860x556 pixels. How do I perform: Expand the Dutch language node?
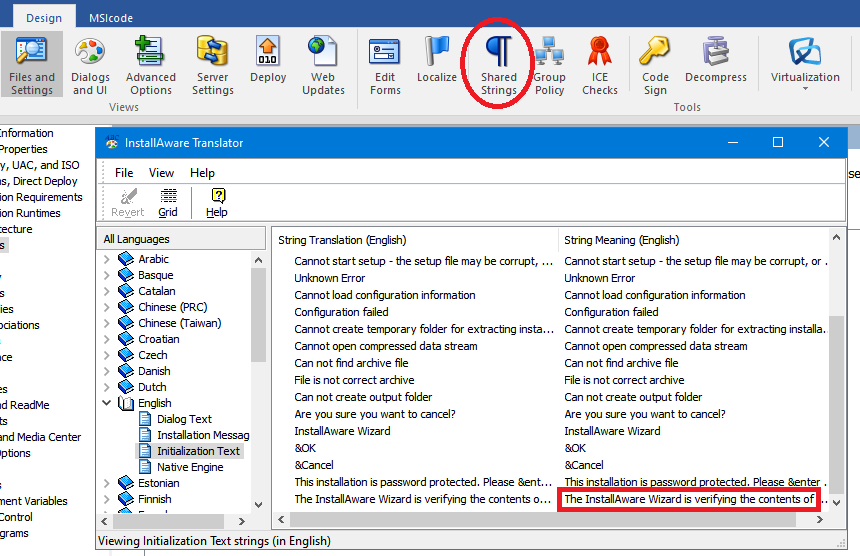tap(107, 387)
